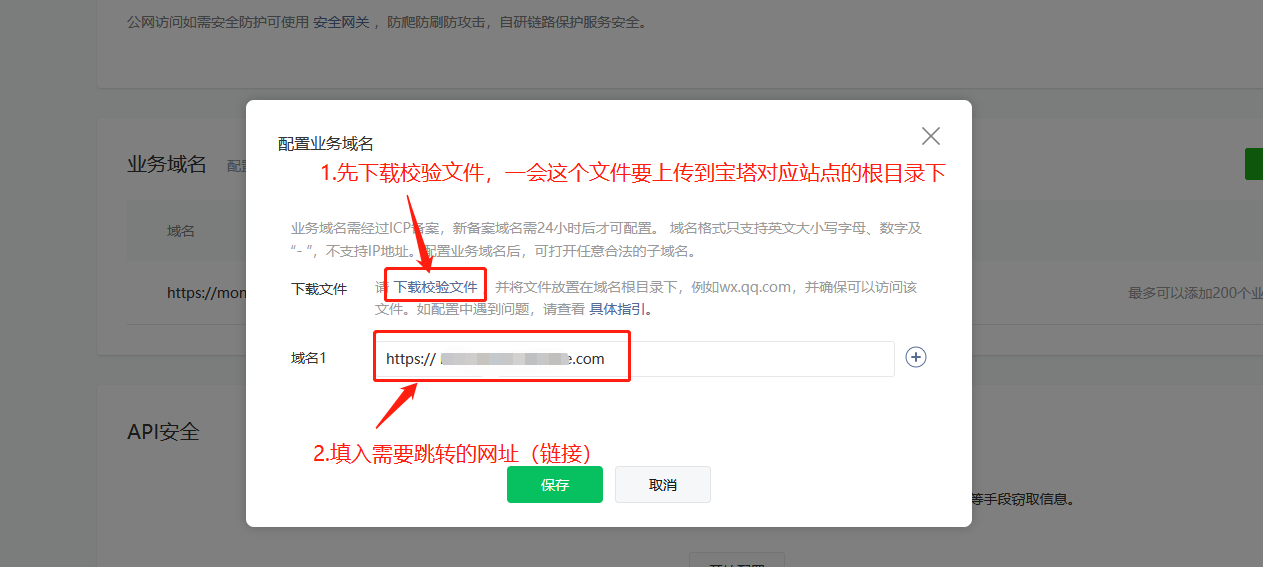1263x567 pixels.
Task: Open the 安全网关 link at the top
Action: [x=342, y=21]
